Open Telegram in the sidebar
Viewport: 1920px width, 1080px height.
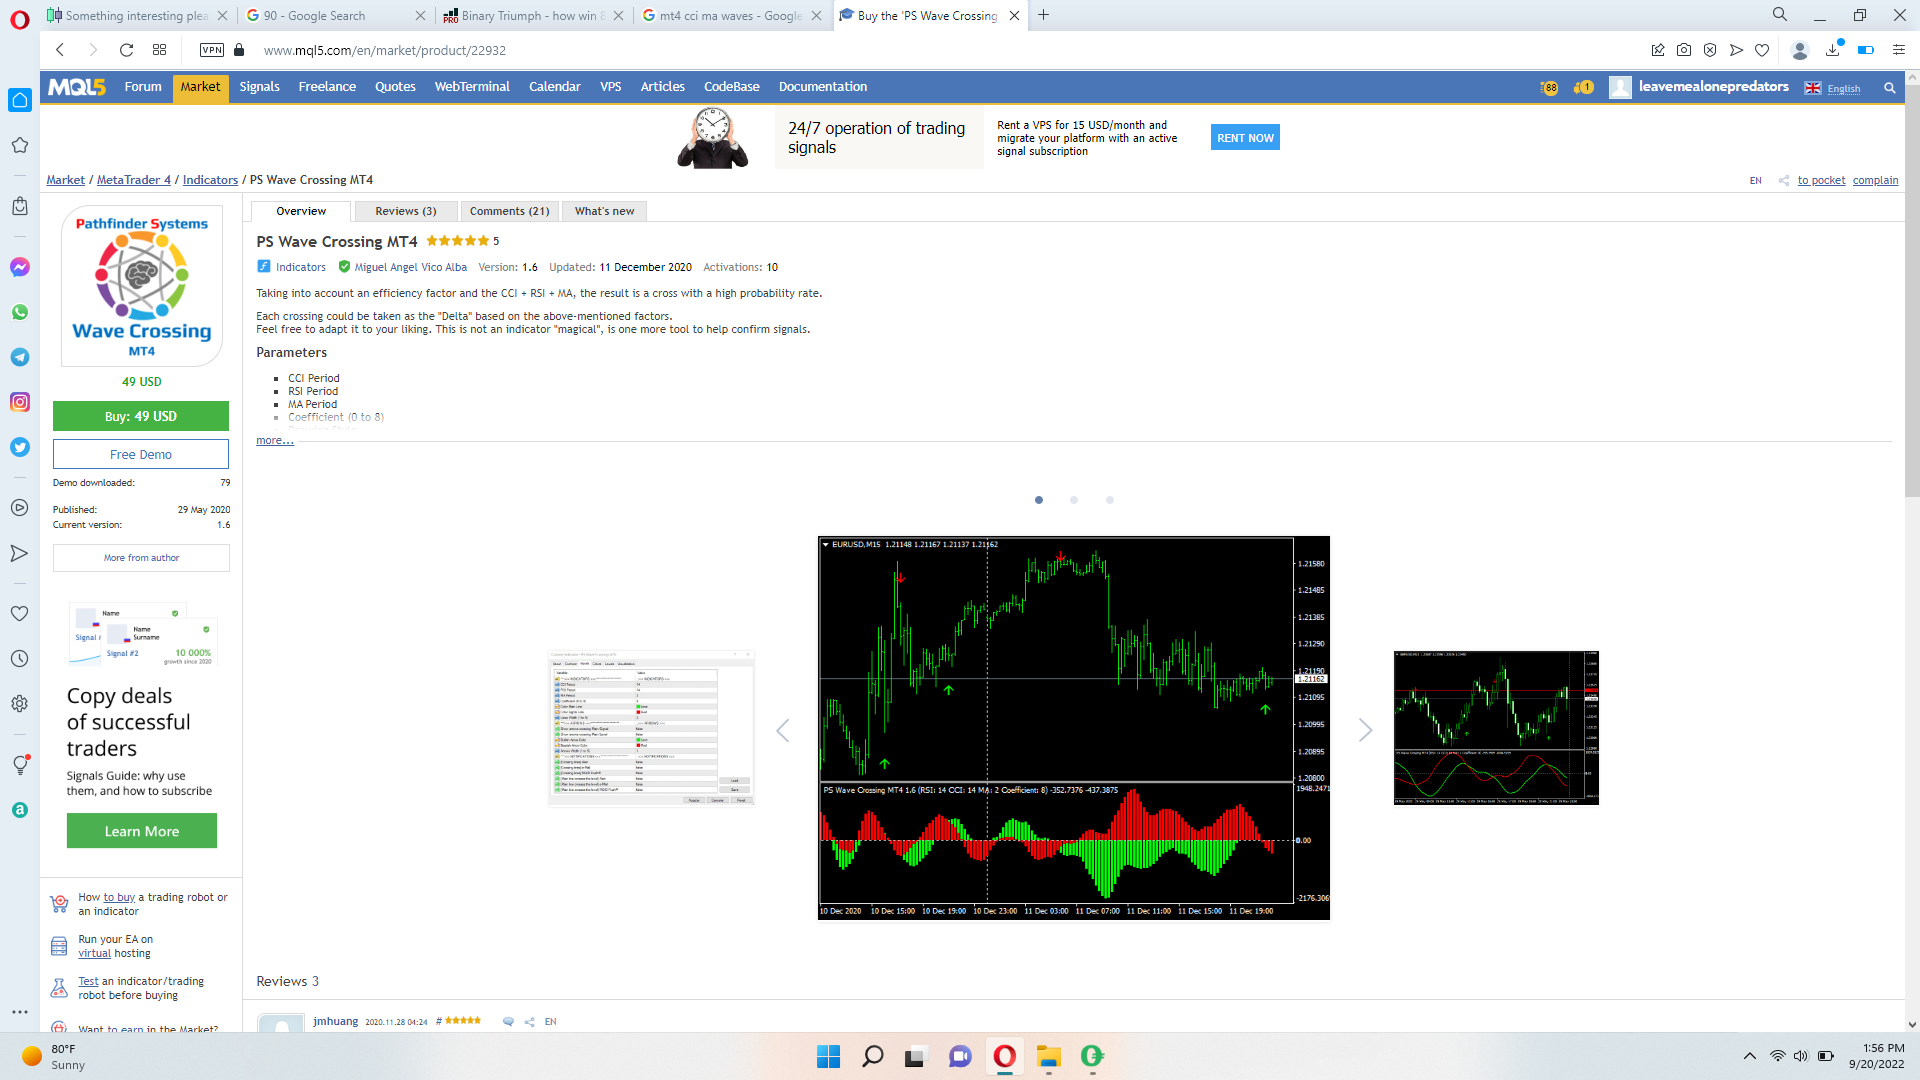click(x=20, y=357)
